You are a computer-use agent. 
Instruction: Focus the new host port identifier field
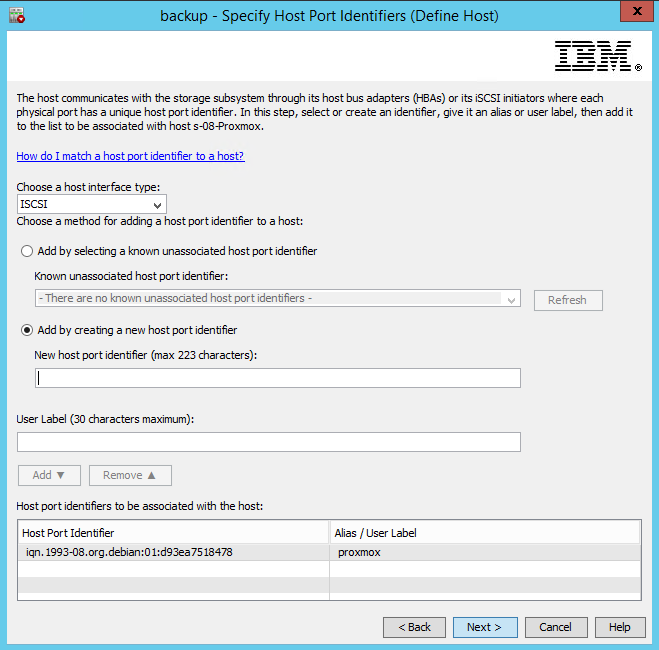point(269,378)
